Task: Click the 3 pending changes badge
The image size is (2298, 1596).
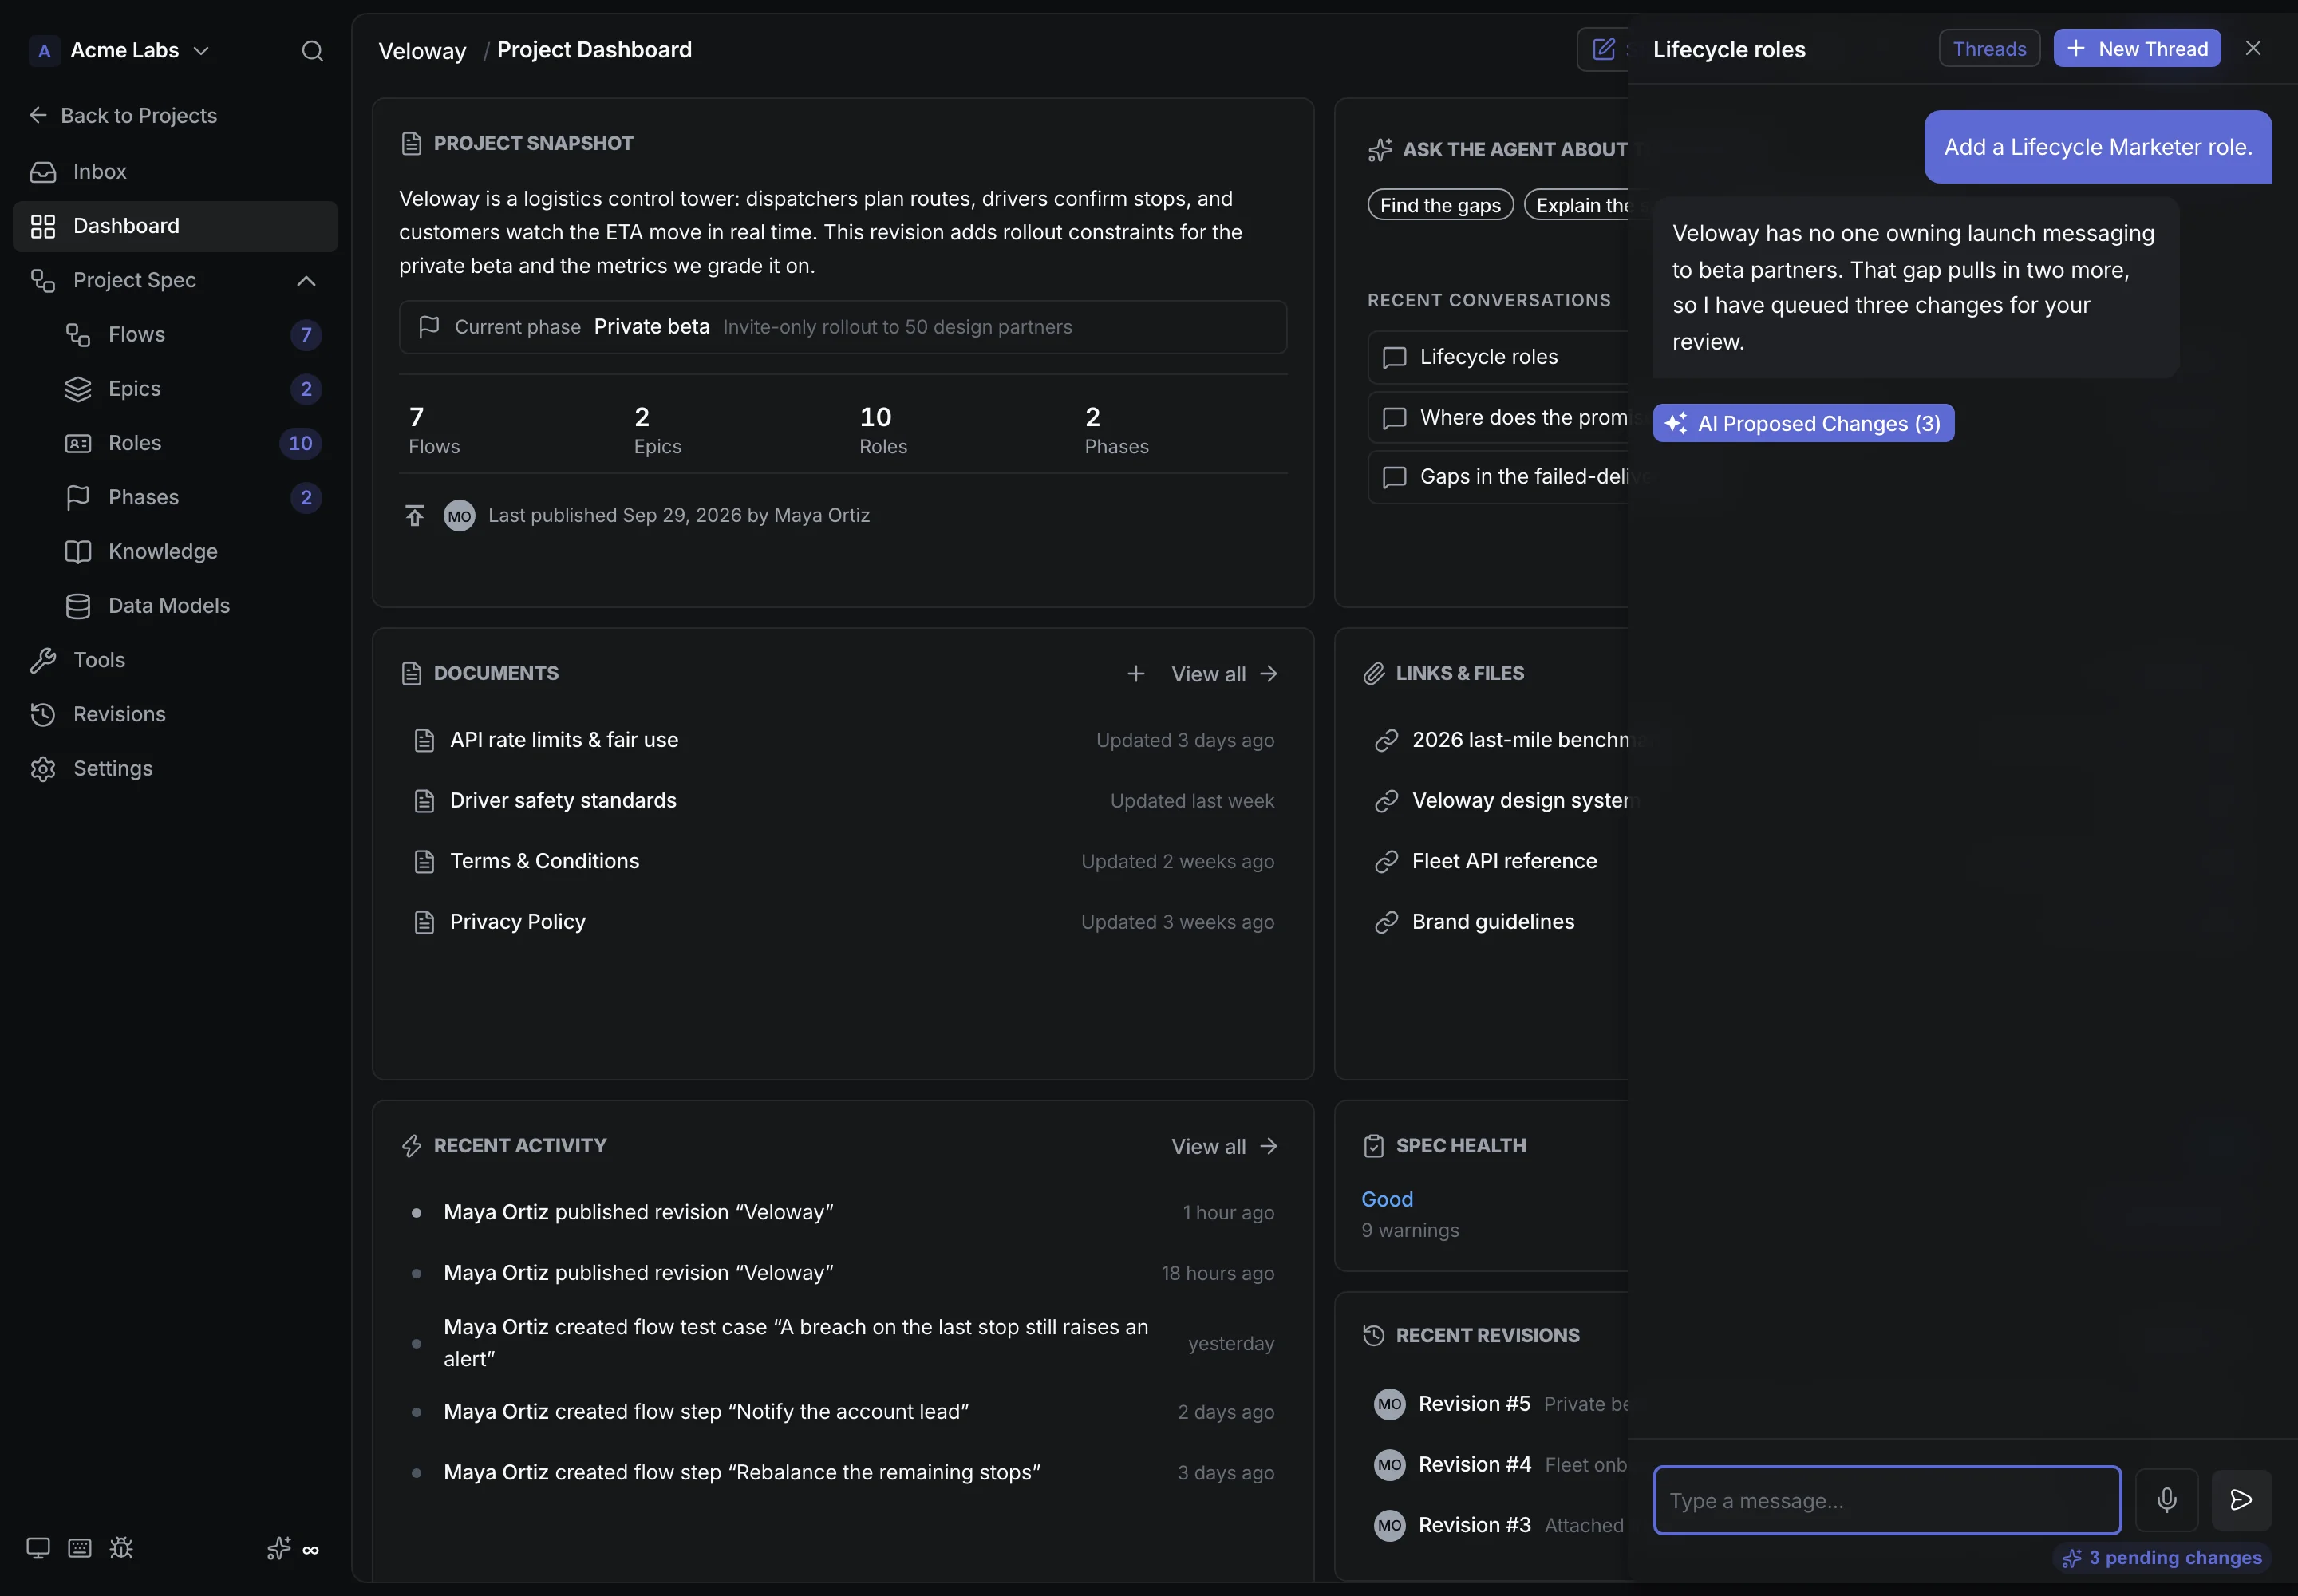Action: coord(2161,1558)
